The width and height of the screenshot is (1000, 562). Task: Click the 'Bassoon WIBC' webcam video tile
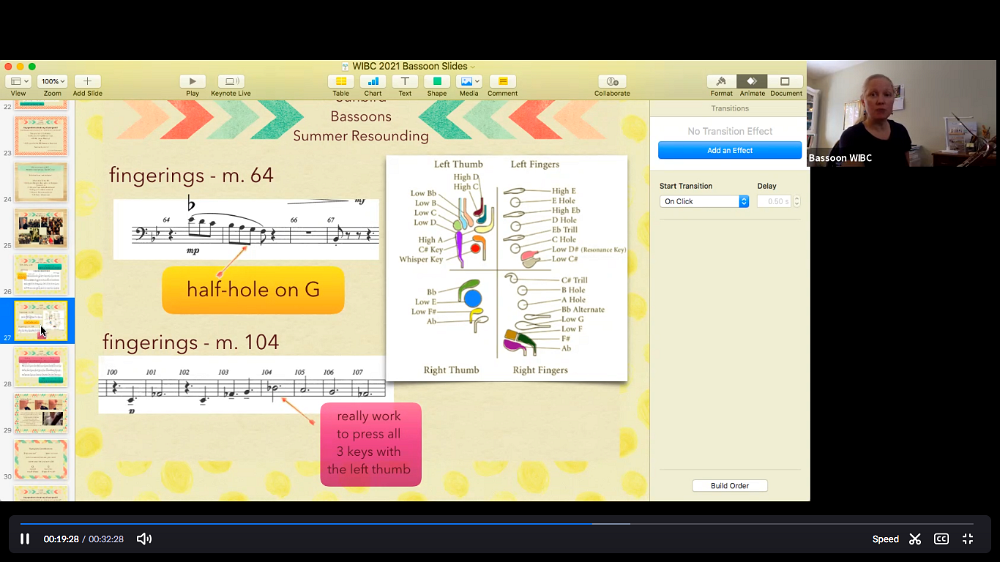click(x=902, y=114)
